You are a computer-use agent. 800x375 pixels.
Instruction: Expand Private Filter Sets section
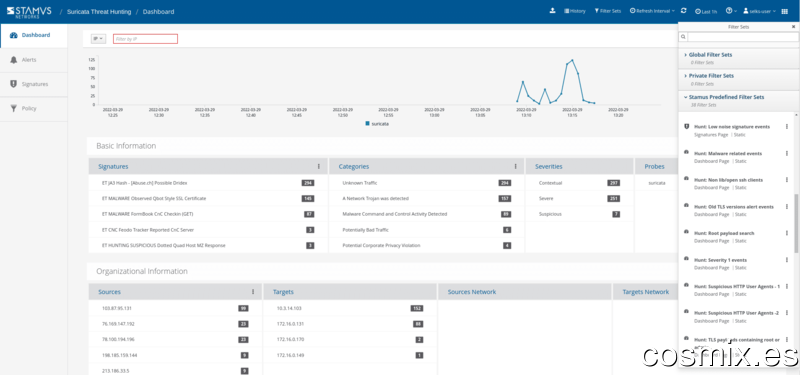tap(711, 76)
